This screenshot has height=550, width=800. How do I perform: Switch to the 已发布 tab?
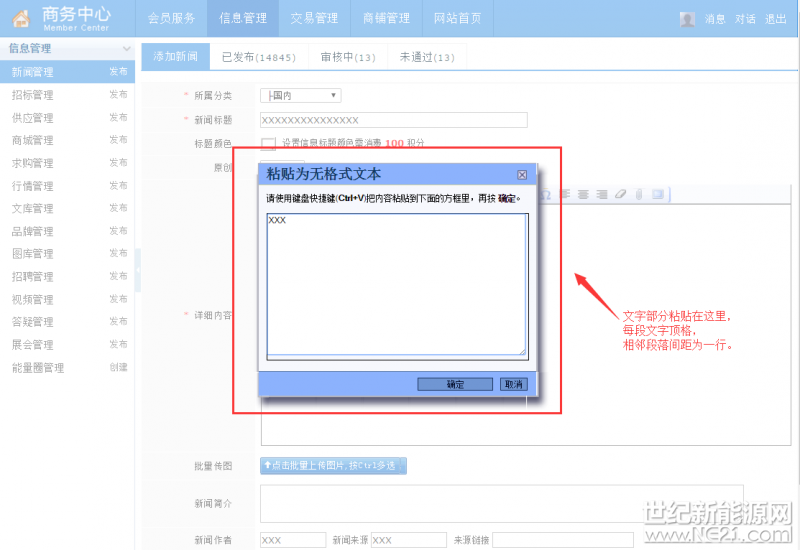click(259, 57)
